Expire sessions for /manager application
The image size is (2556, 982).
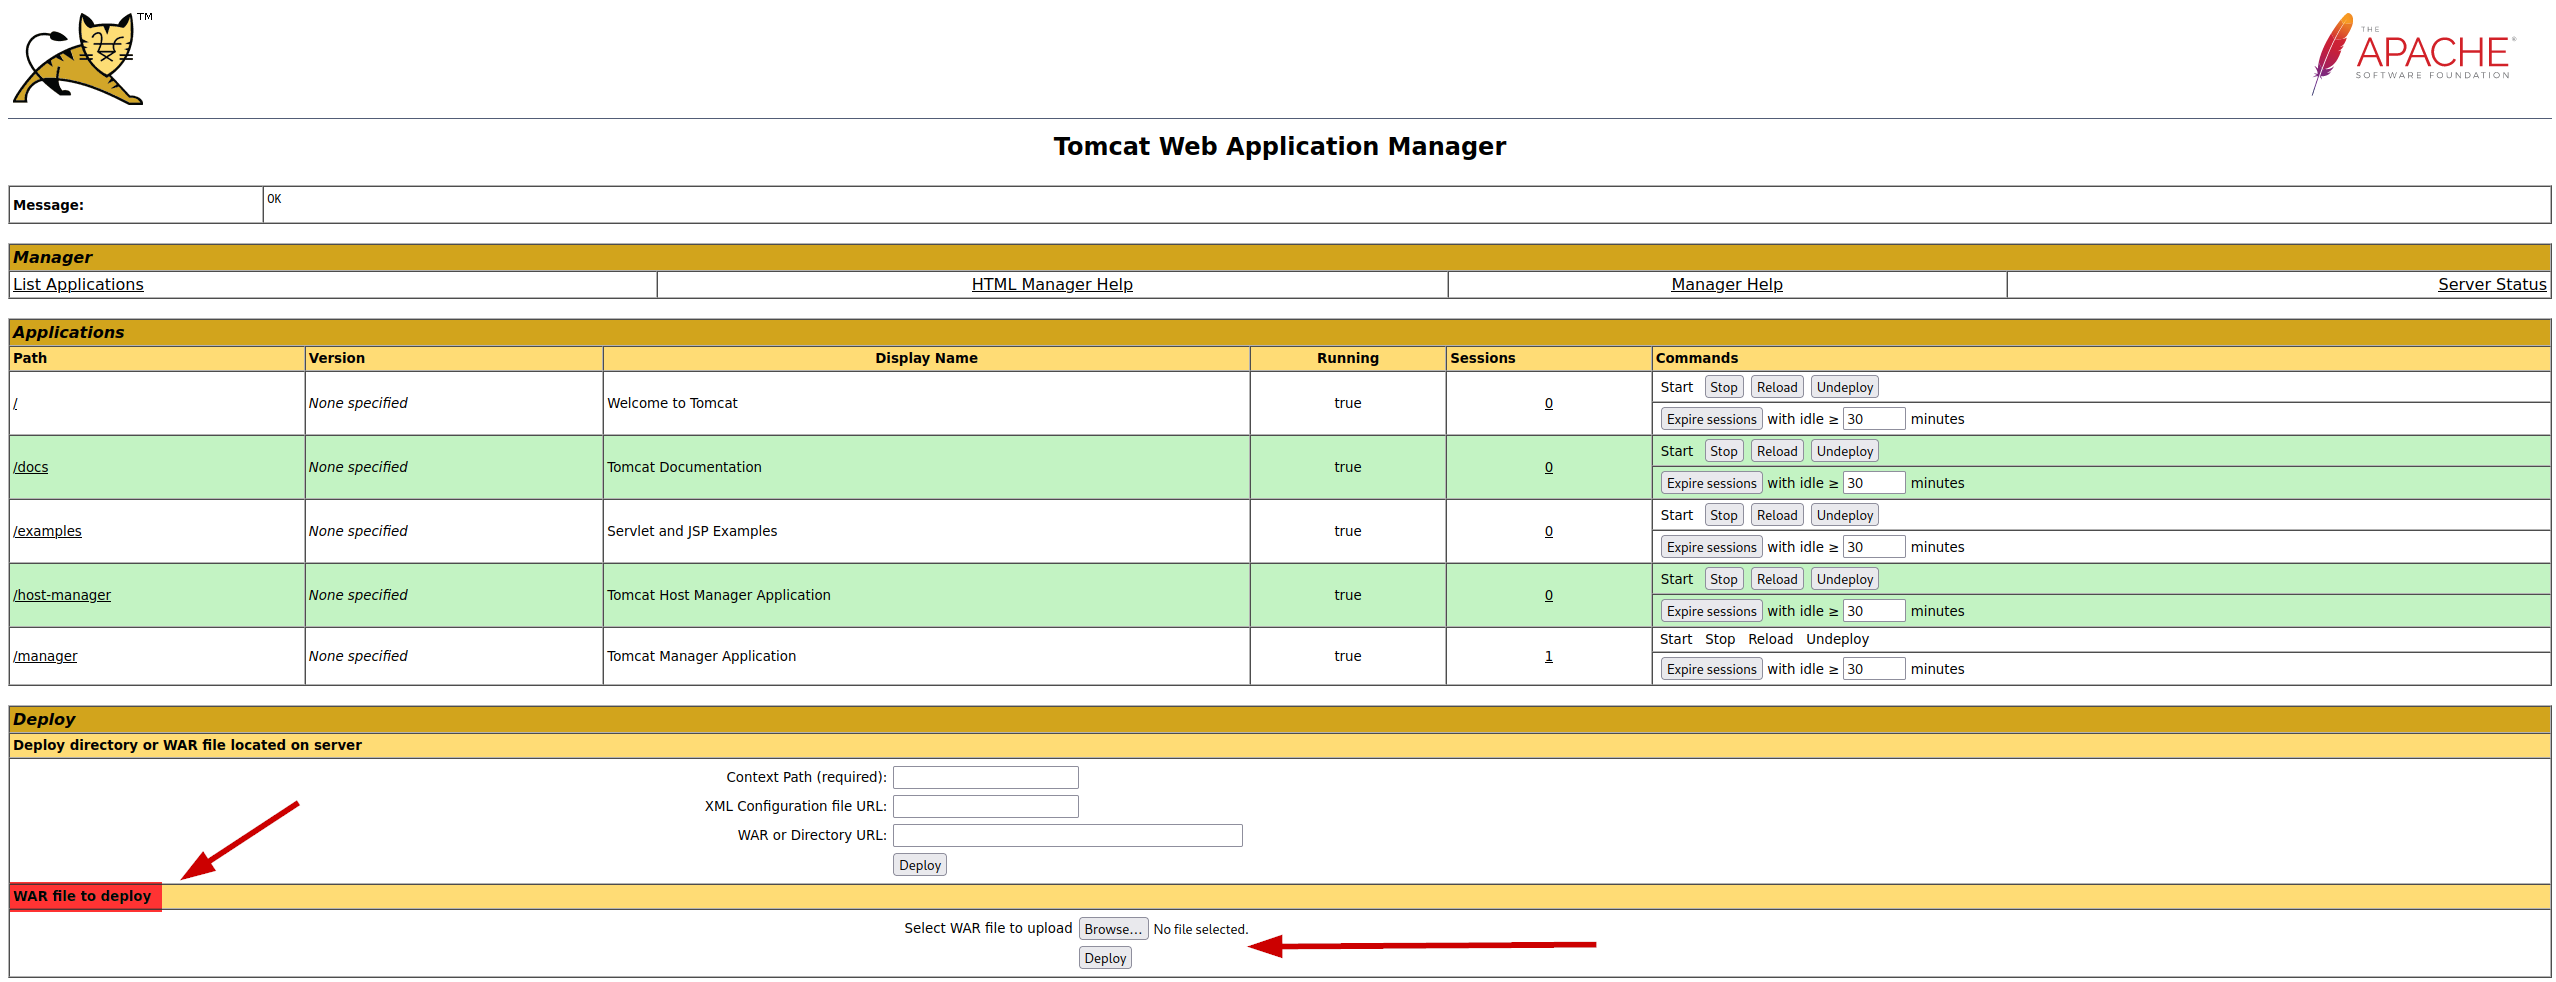tap(1711, 669)
